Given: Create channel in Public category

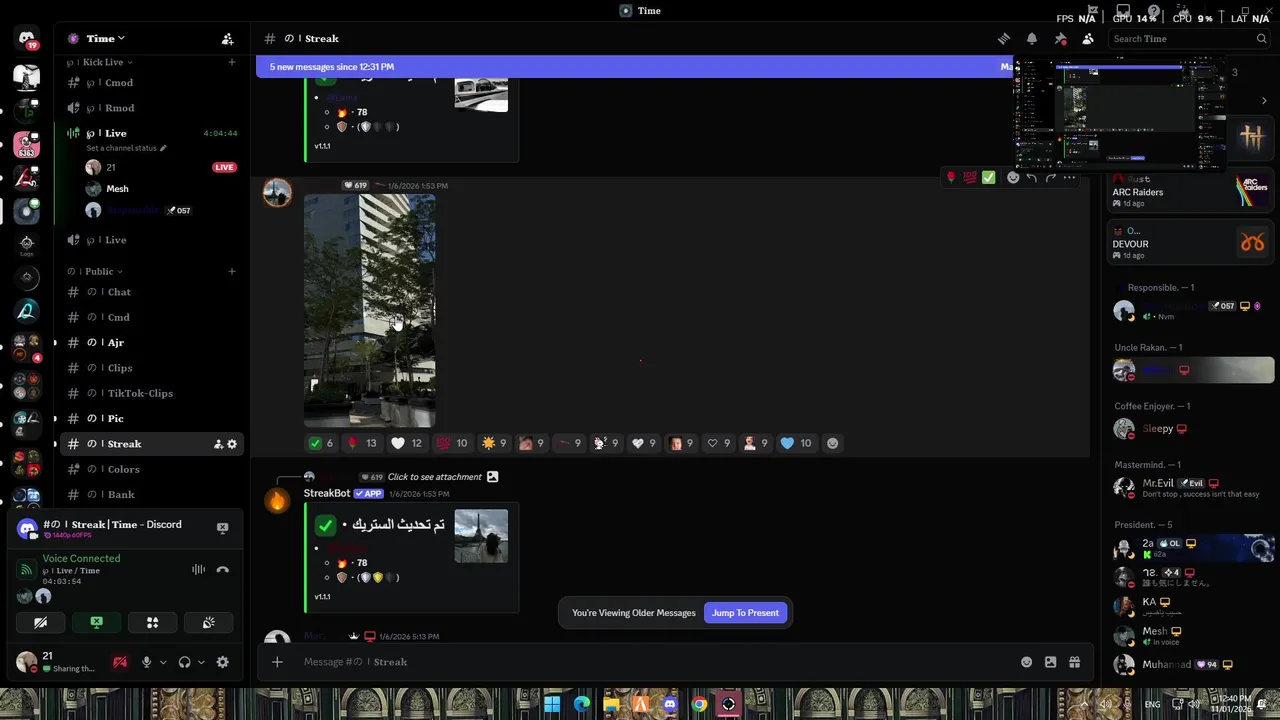Looking at the screenshot, I should pyautogui.click(x=232, y=271).
